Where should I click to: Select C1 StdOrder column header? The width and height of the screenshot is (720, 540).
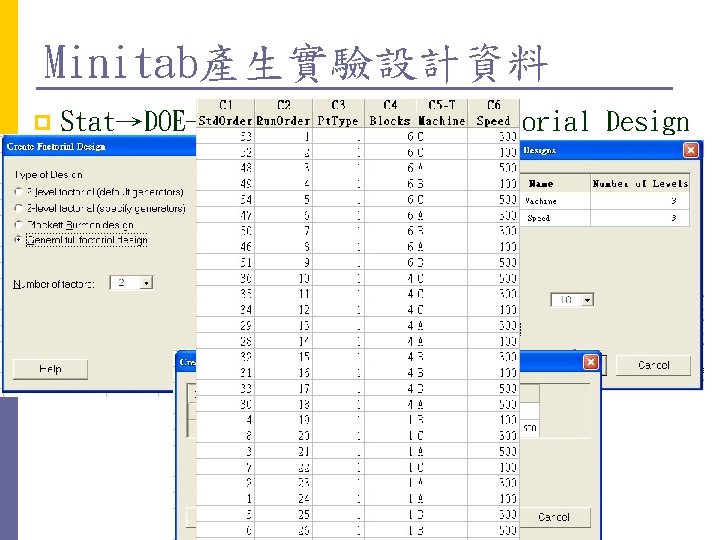225,113
